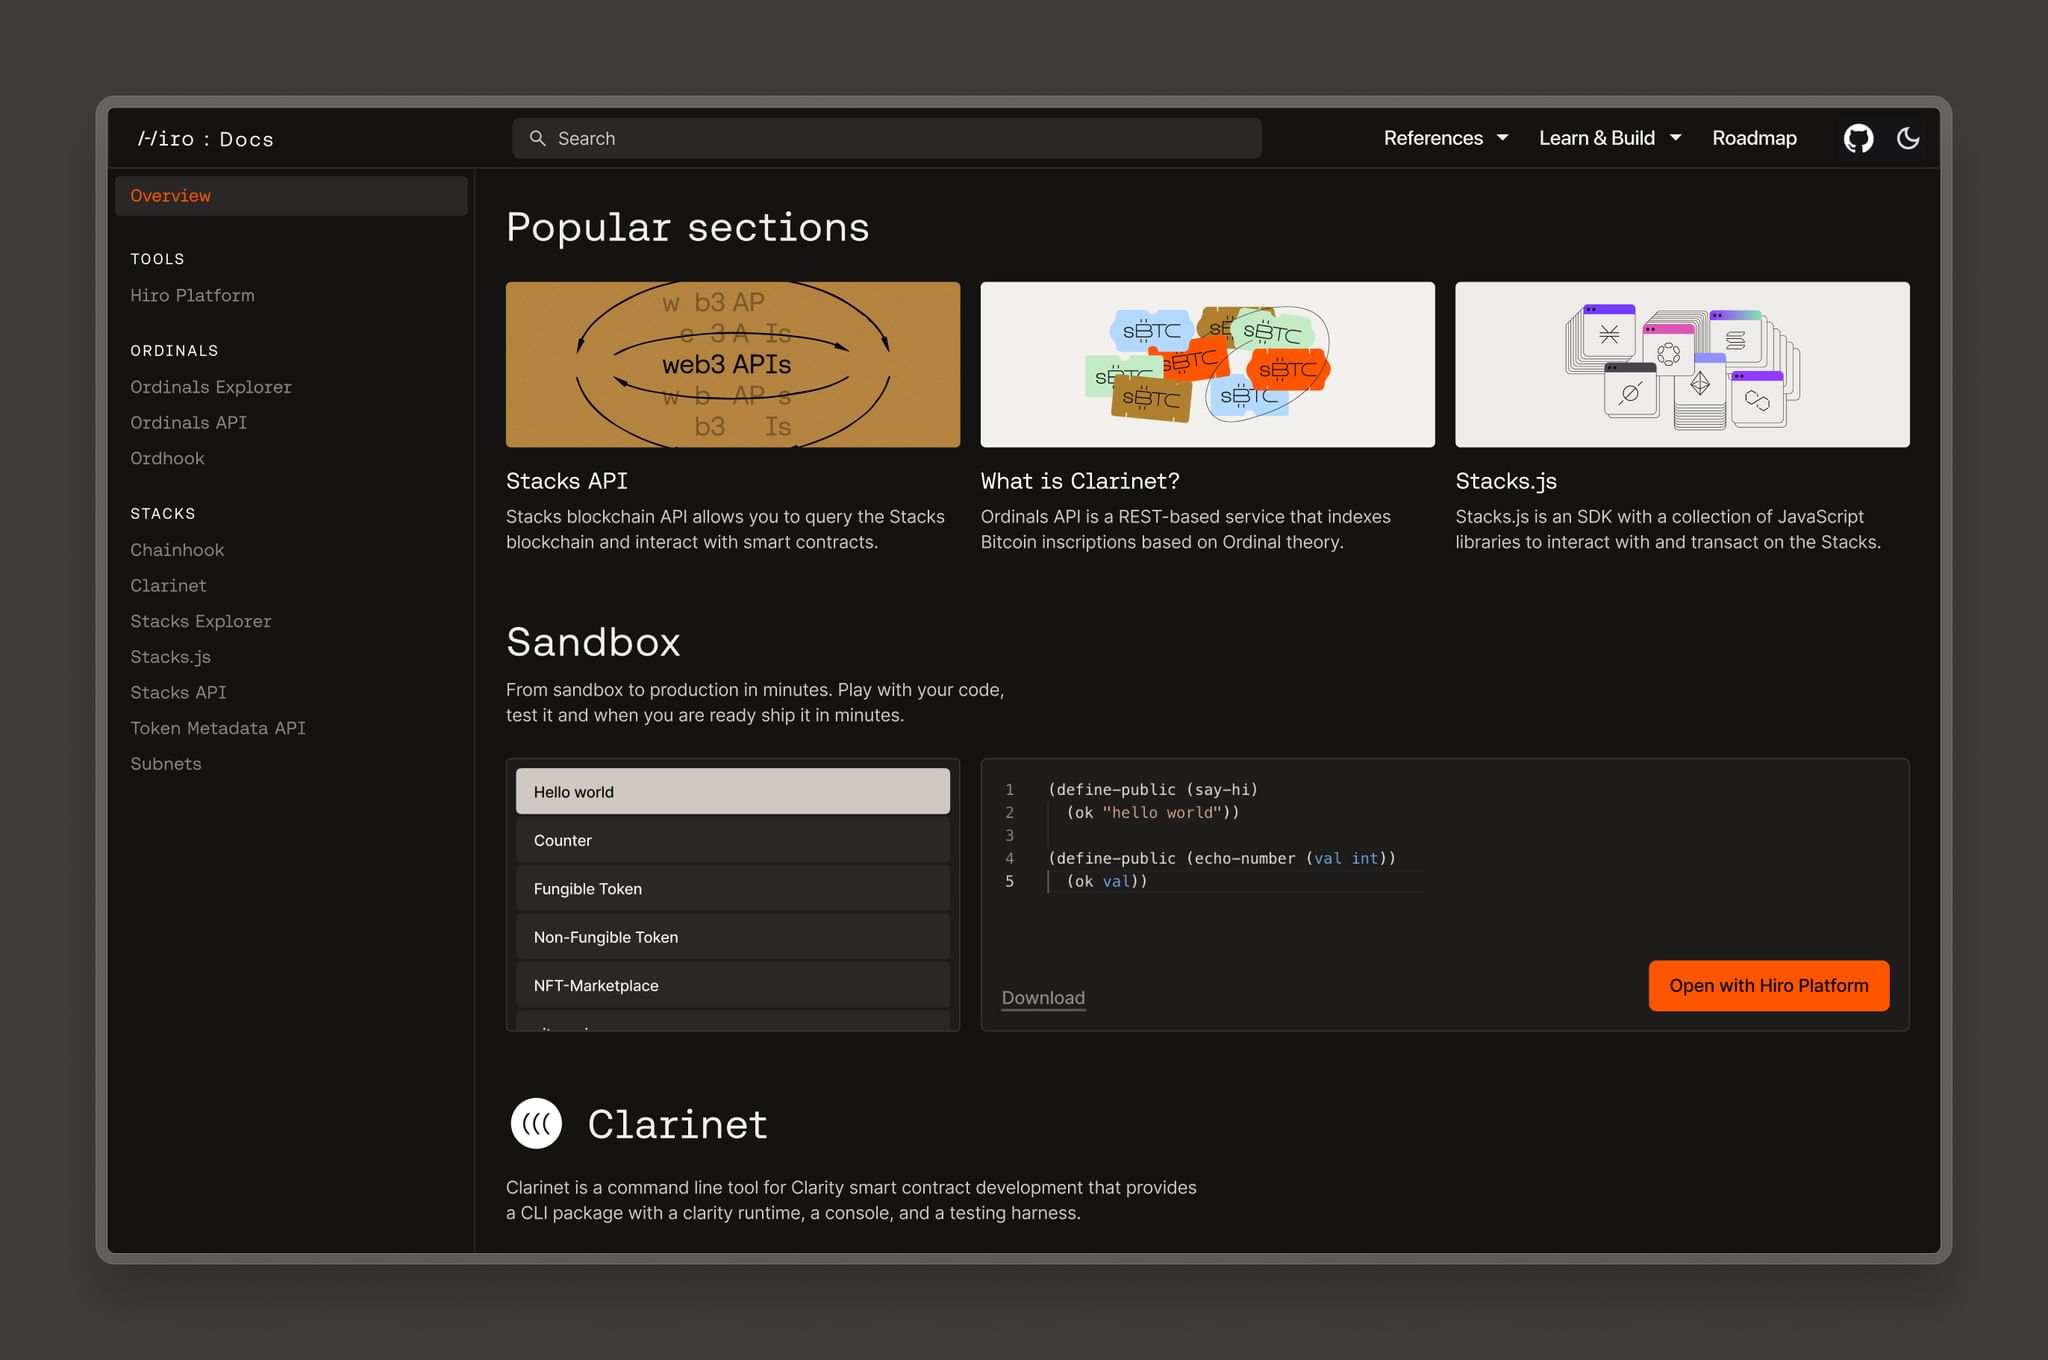Select the Clarinet logo icon
The width and height of the screenshot is (2048, 1360).
pos(536,1123)
